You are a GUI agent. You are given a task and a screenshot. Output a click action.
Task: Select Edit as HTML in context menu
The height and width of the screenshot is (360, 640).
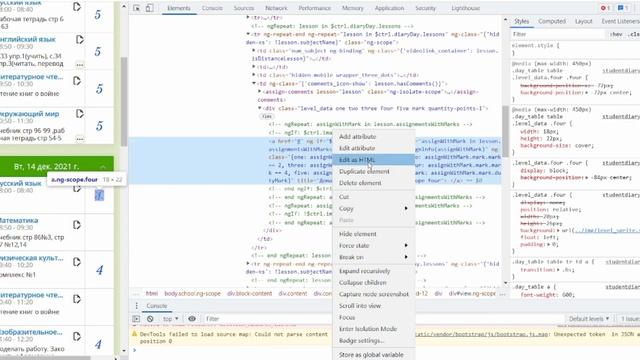pyautogui.click(x=373, y=160)
